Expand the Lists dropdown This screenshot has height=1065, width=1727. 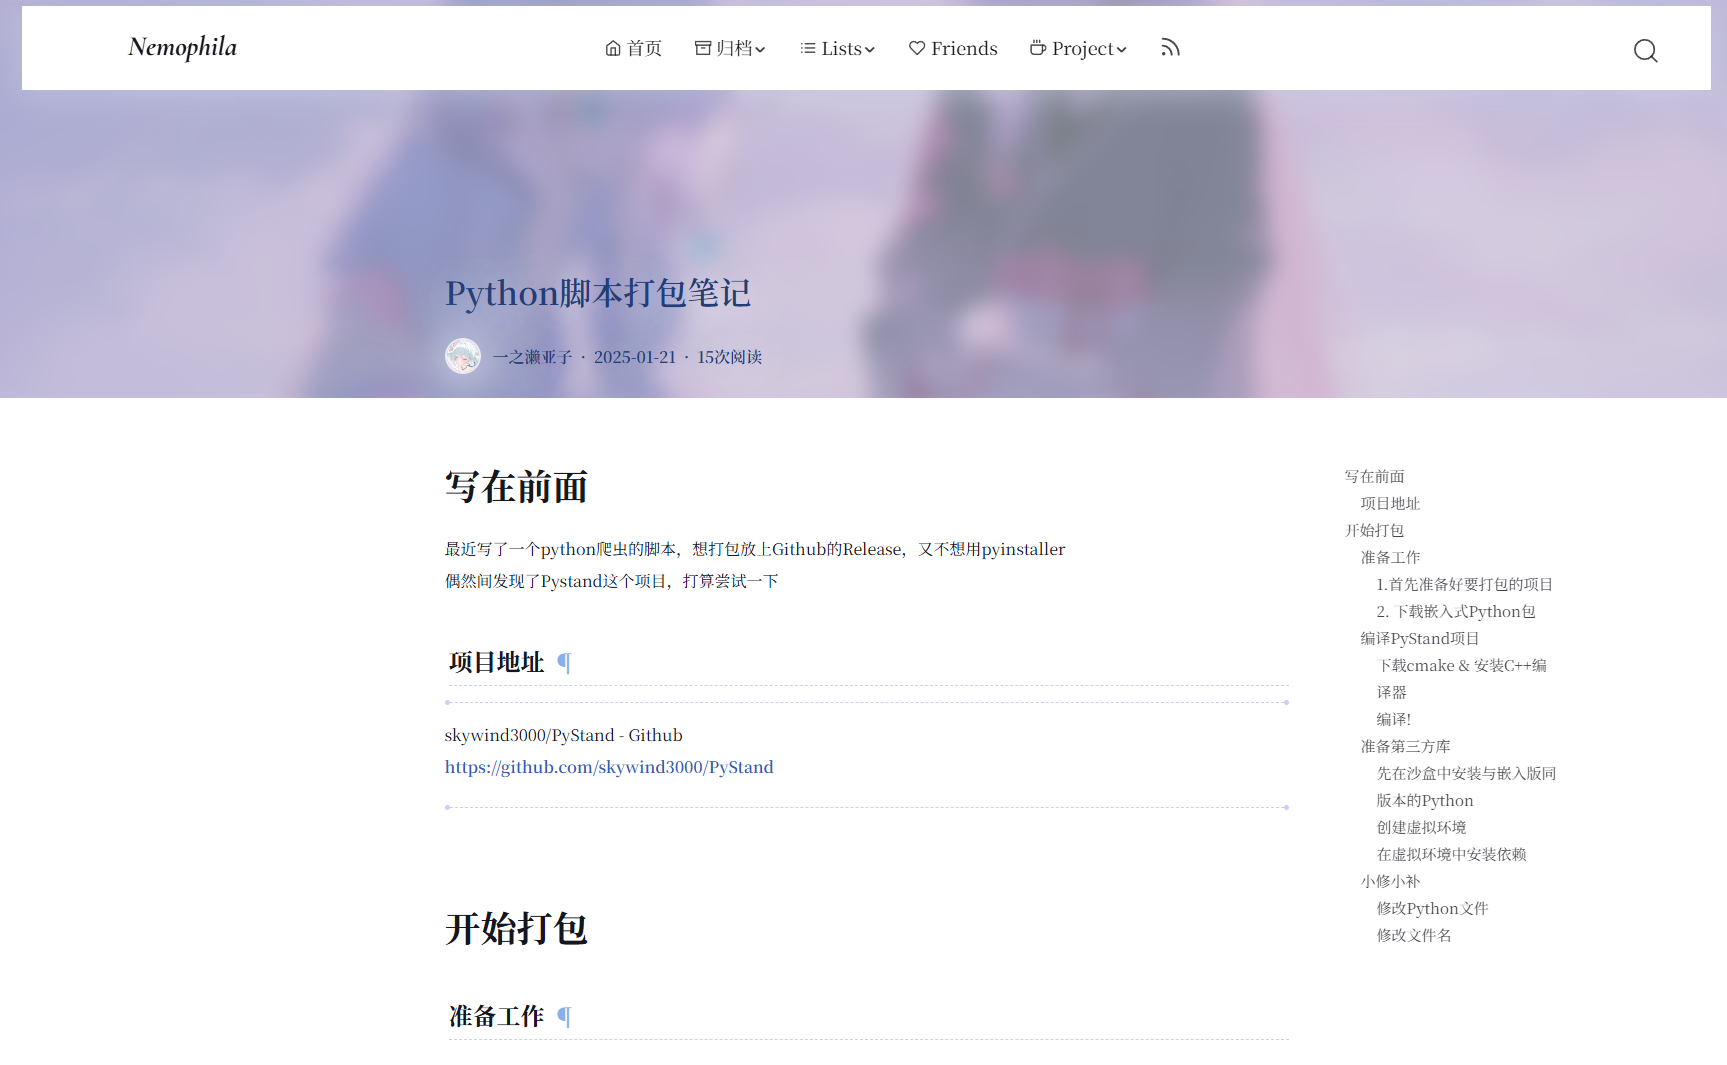[x=837, y=48]
